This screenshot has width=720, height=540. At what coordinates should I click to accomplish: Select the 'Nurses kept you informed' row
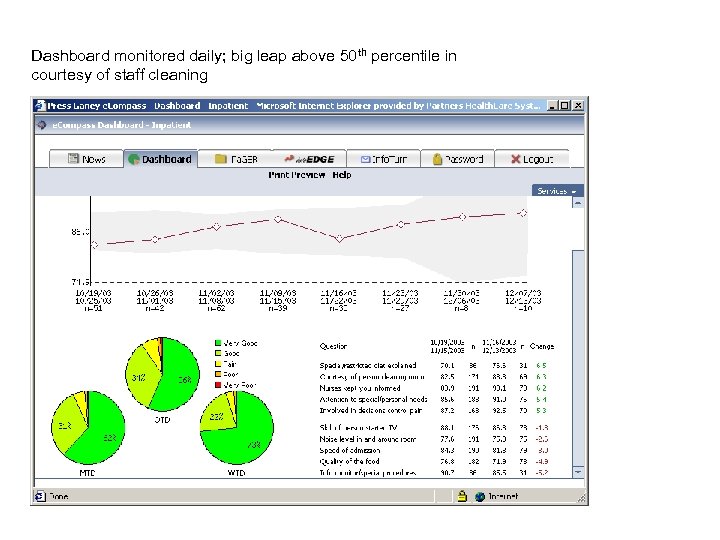pos(433,388)
